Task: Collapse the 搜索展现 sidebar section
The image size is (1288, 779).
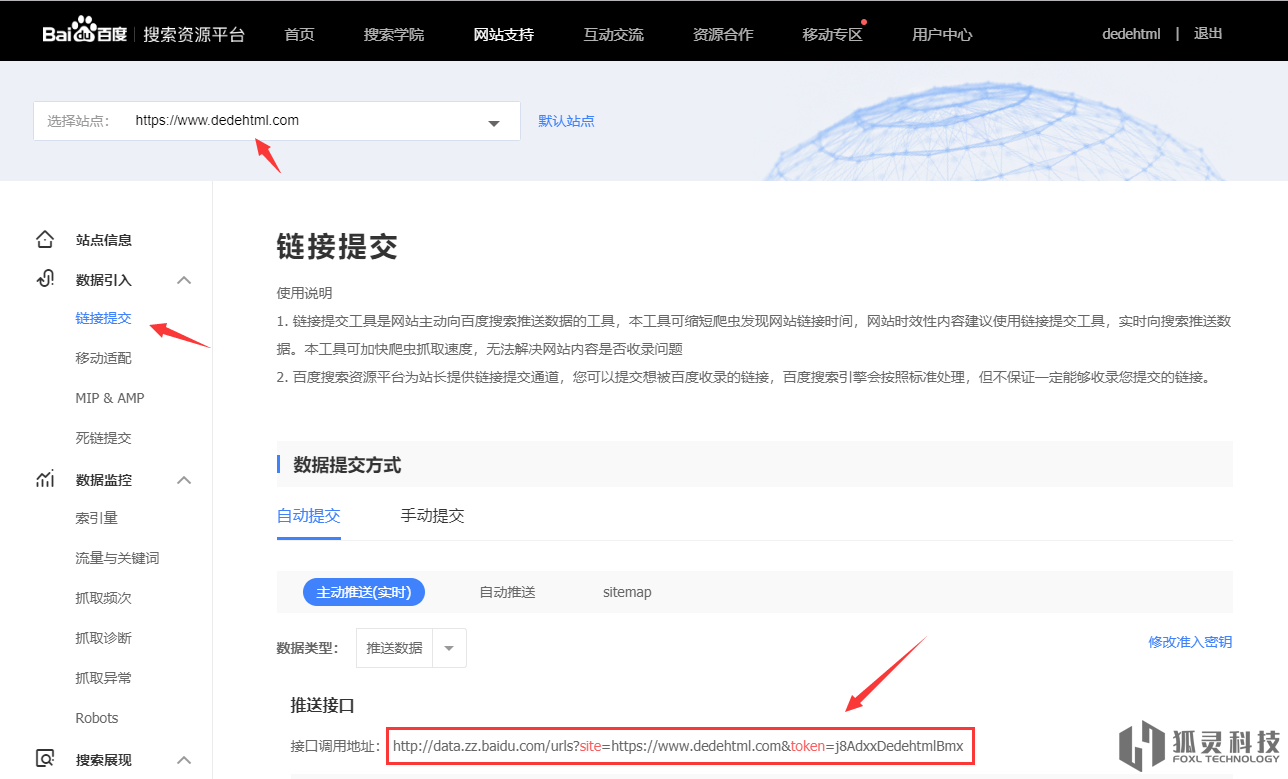Action: (184, 760)
